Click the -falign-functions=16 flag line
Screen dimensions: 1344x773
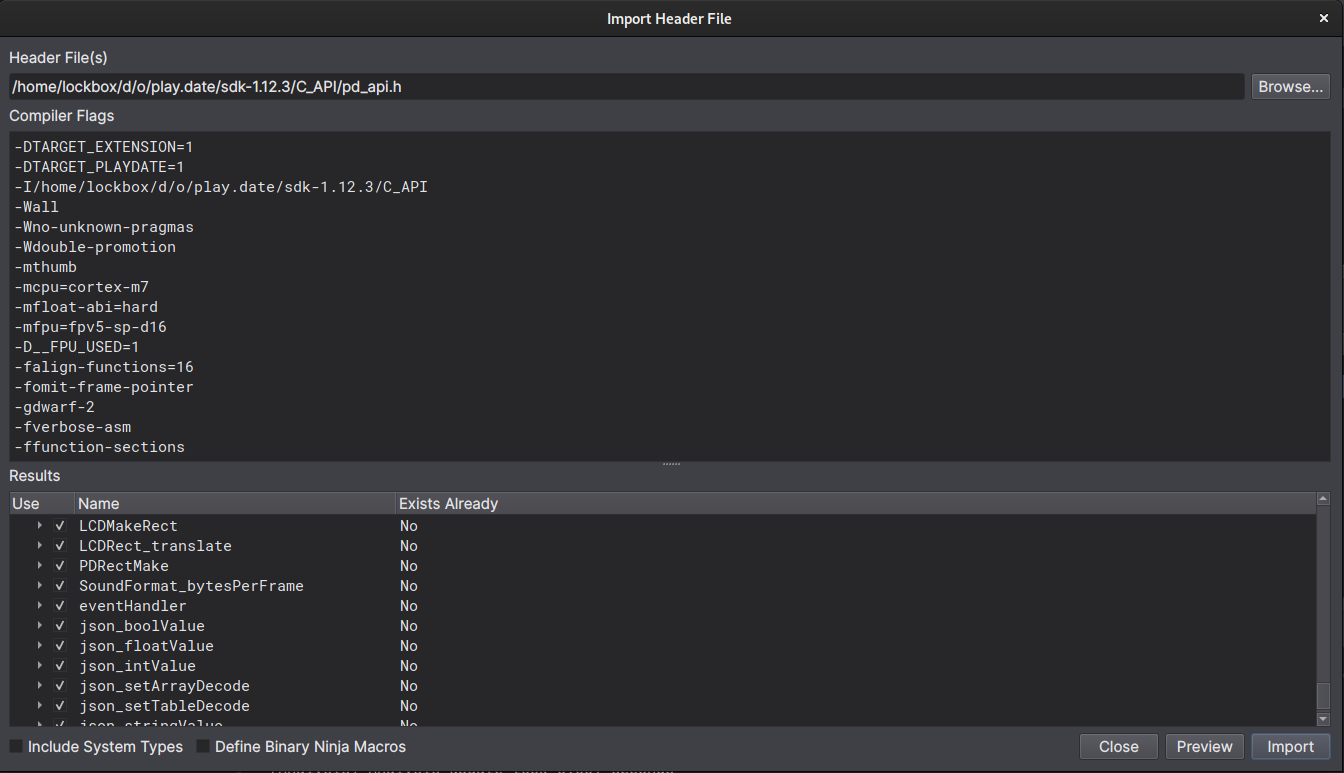click(x=104, y=367)
